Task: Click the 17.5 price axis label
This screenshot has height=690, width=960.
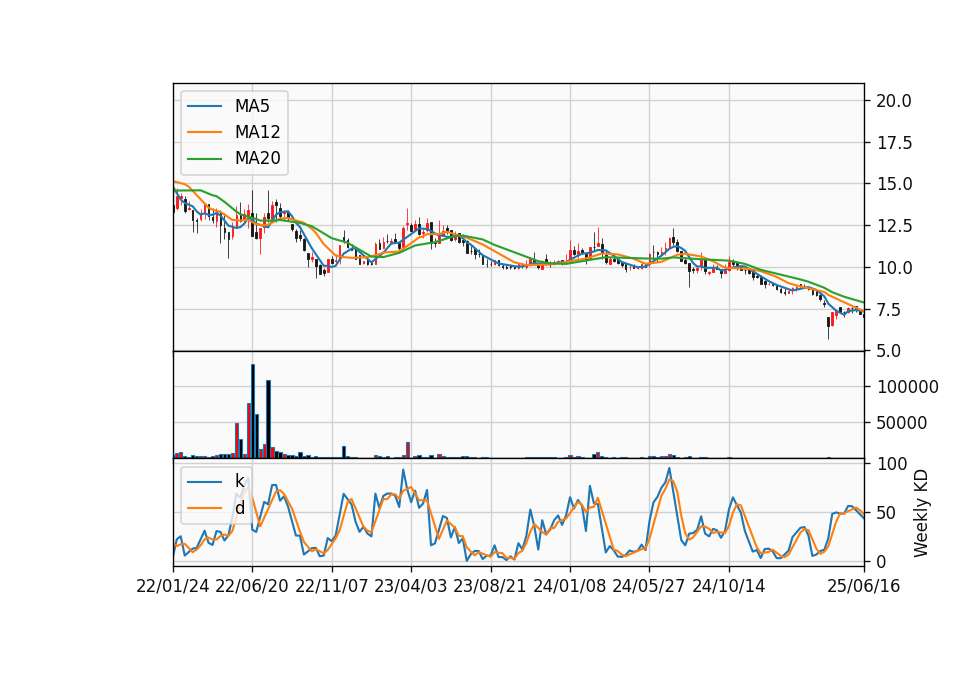Action: 894,143
